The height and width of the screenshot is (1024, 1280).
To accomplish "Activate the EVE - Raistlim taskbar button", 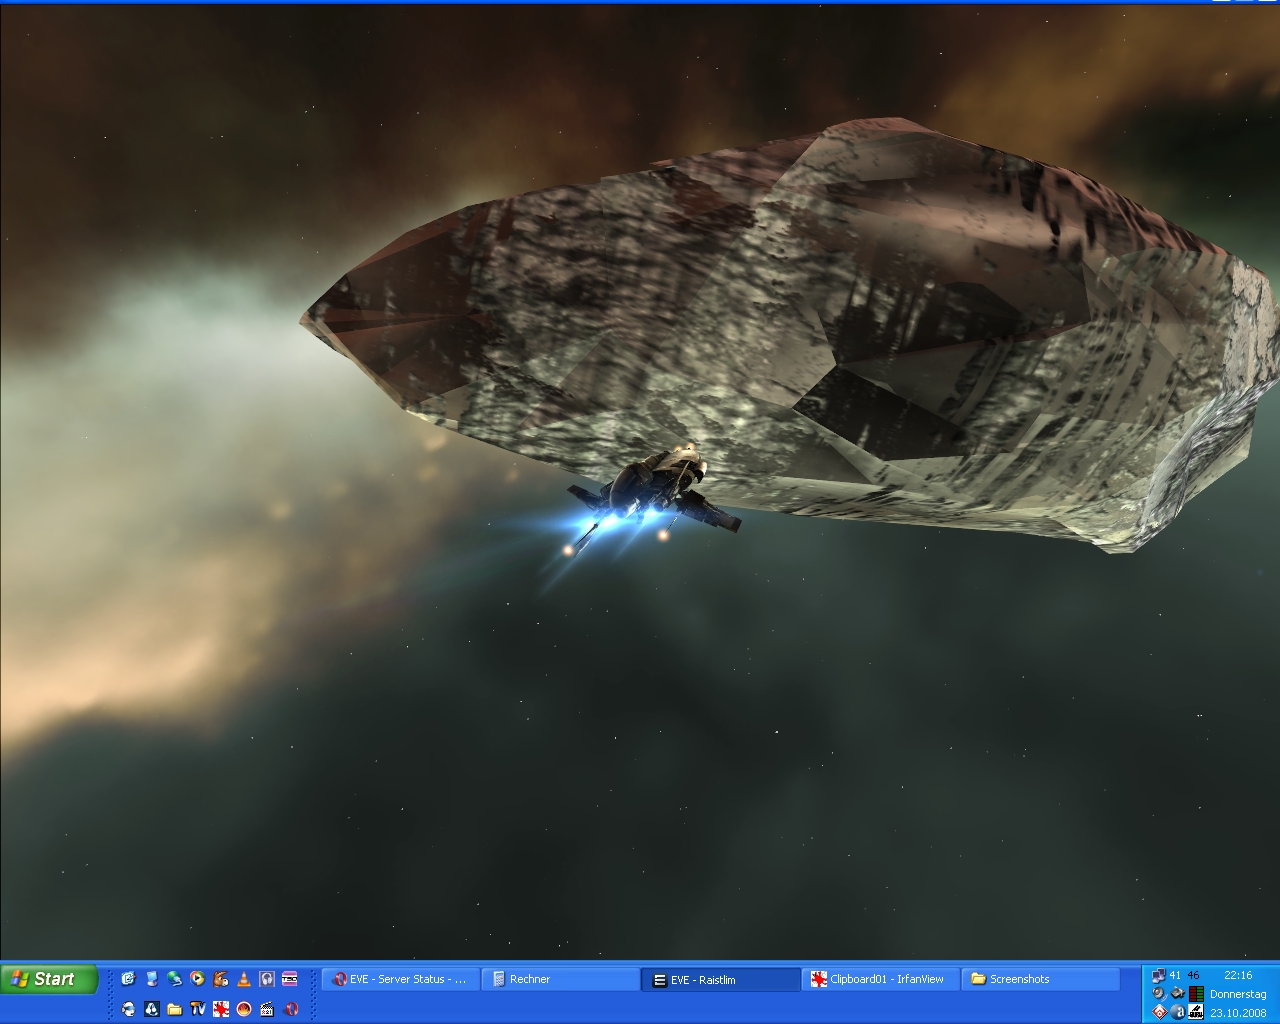I will 720,980.
